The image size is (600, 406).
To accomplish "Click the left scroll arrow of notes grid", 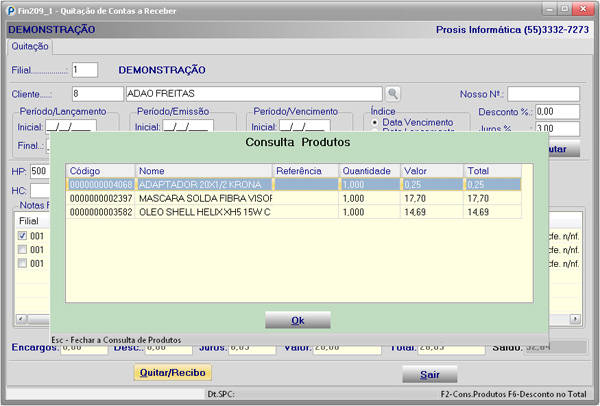I will point(21,319).
